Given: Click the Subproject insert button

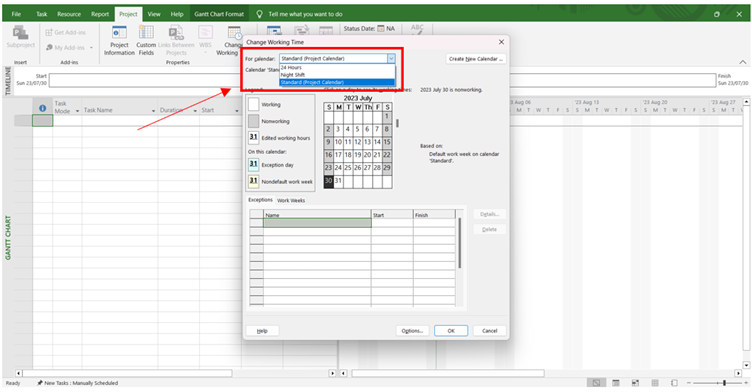Looking at the screenshot, I should pos(21,37).
